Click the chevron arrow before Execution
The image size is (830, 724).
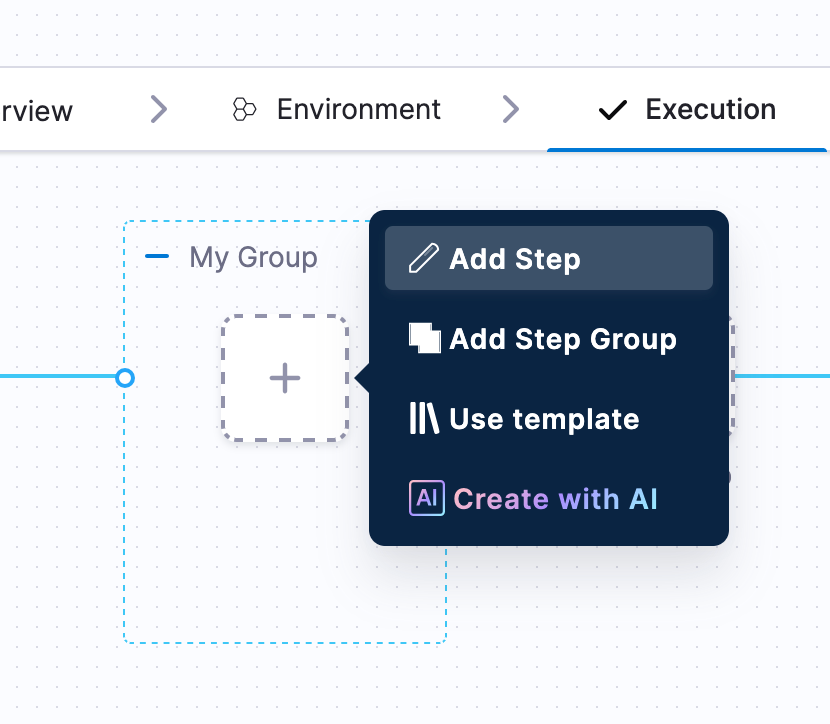[x=511, y=109]
